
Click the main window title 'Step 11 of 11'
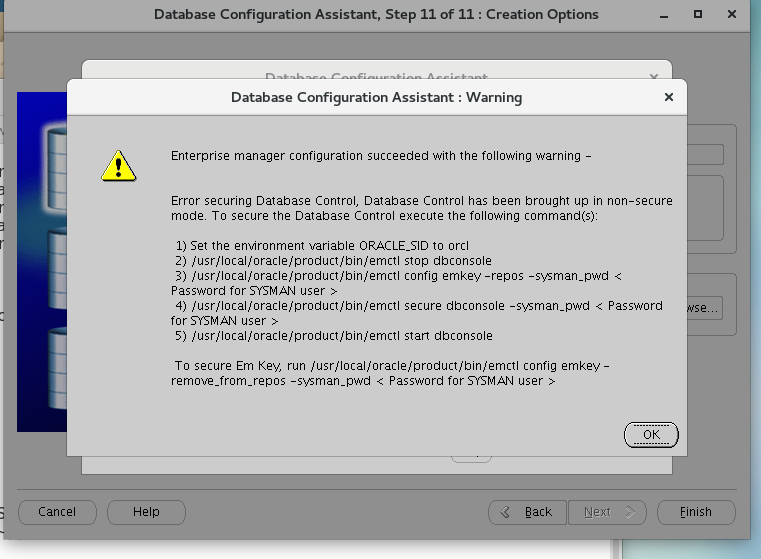(x=376, y=15)
